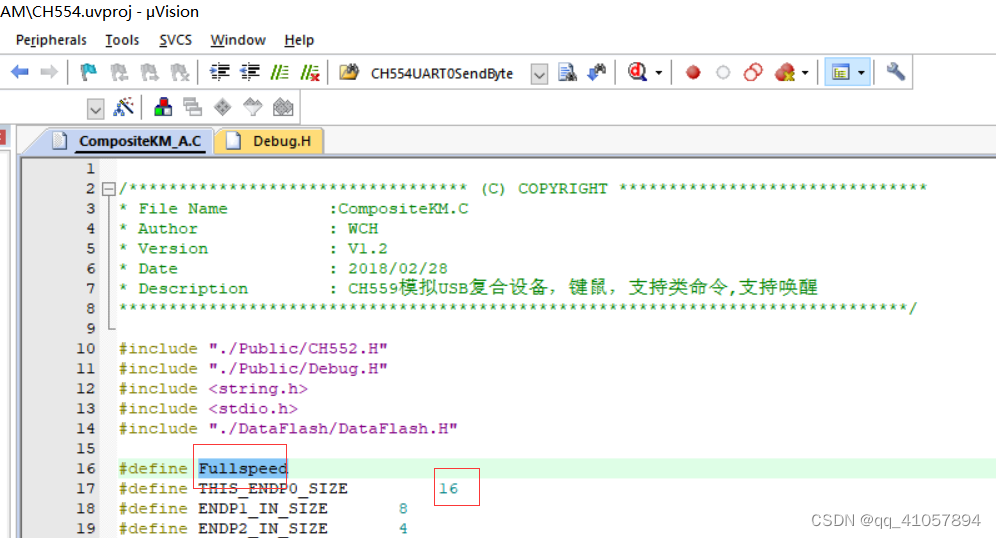Click the Find icon beside search box
Screen dimensions: 996x538
pos(567,72)
